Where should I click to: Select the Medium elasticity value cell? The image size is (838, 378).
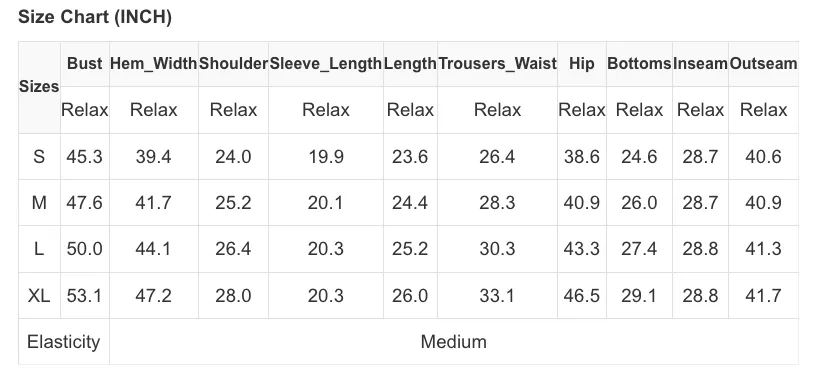[454, 342]
